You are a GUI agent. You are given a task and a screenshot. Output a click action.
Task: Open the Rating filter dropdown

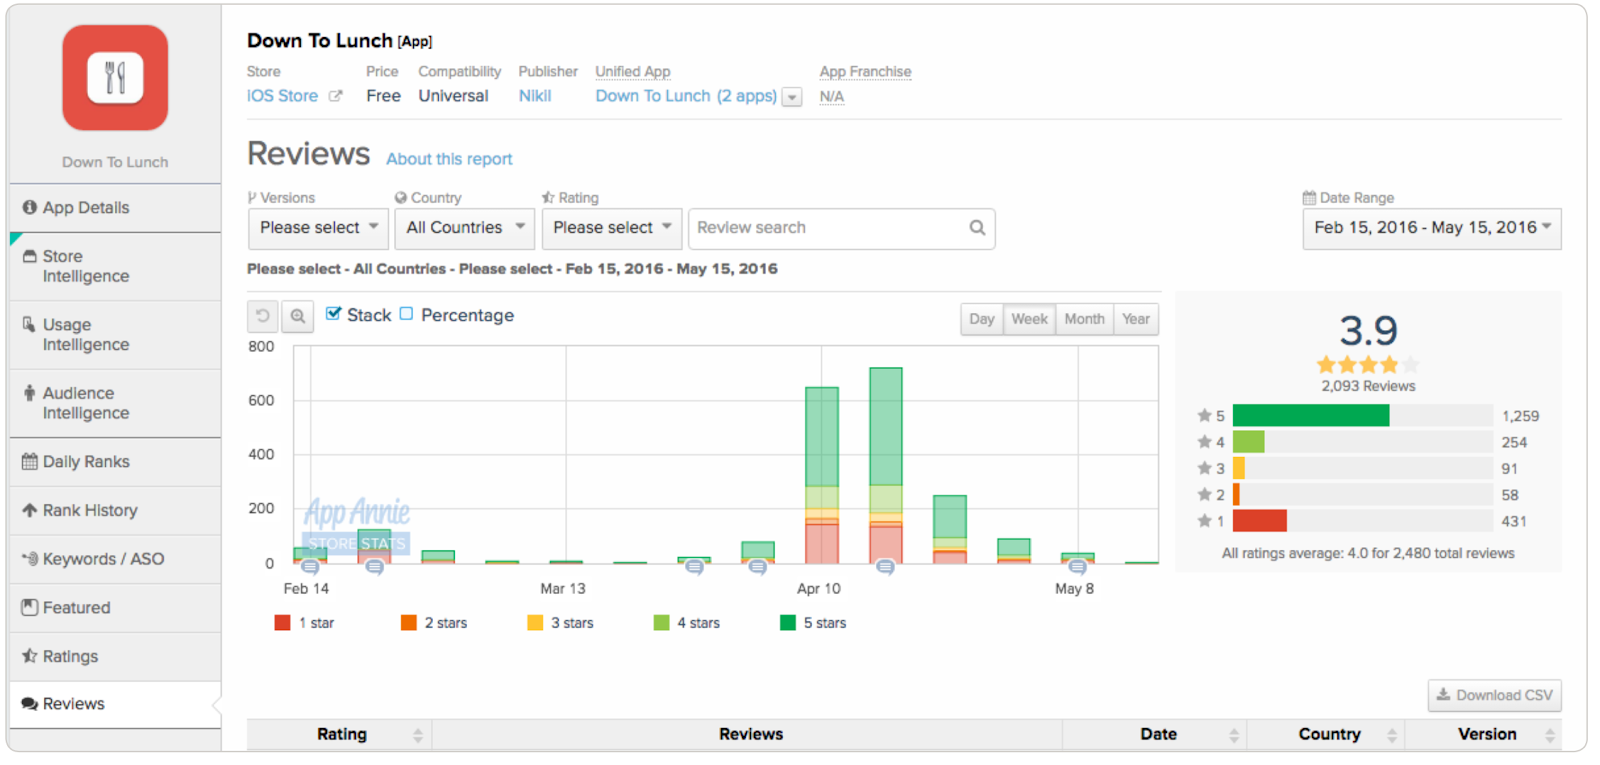pos(612,228)
